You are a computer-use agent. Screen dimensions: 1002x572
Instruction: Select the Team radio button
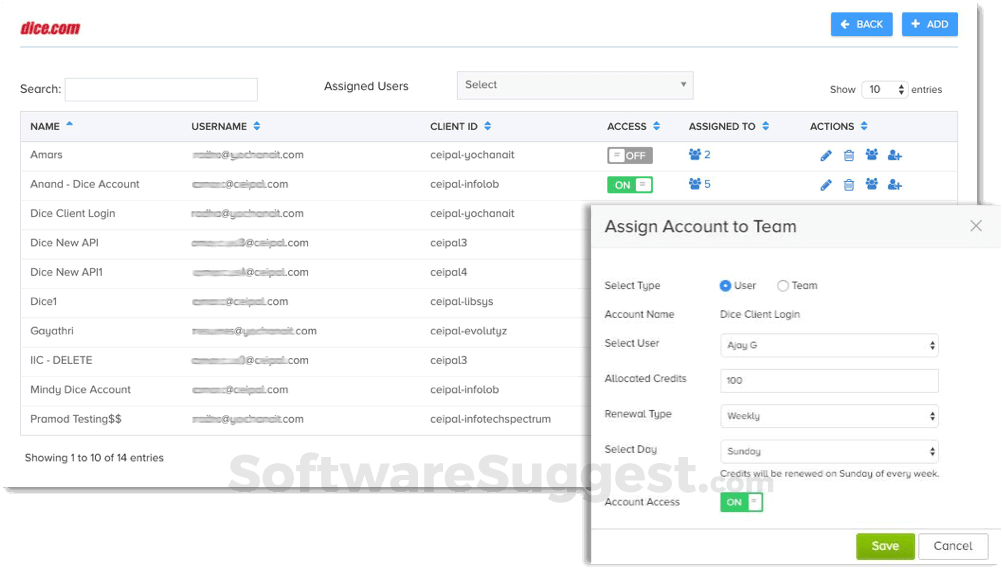[783, 286]
